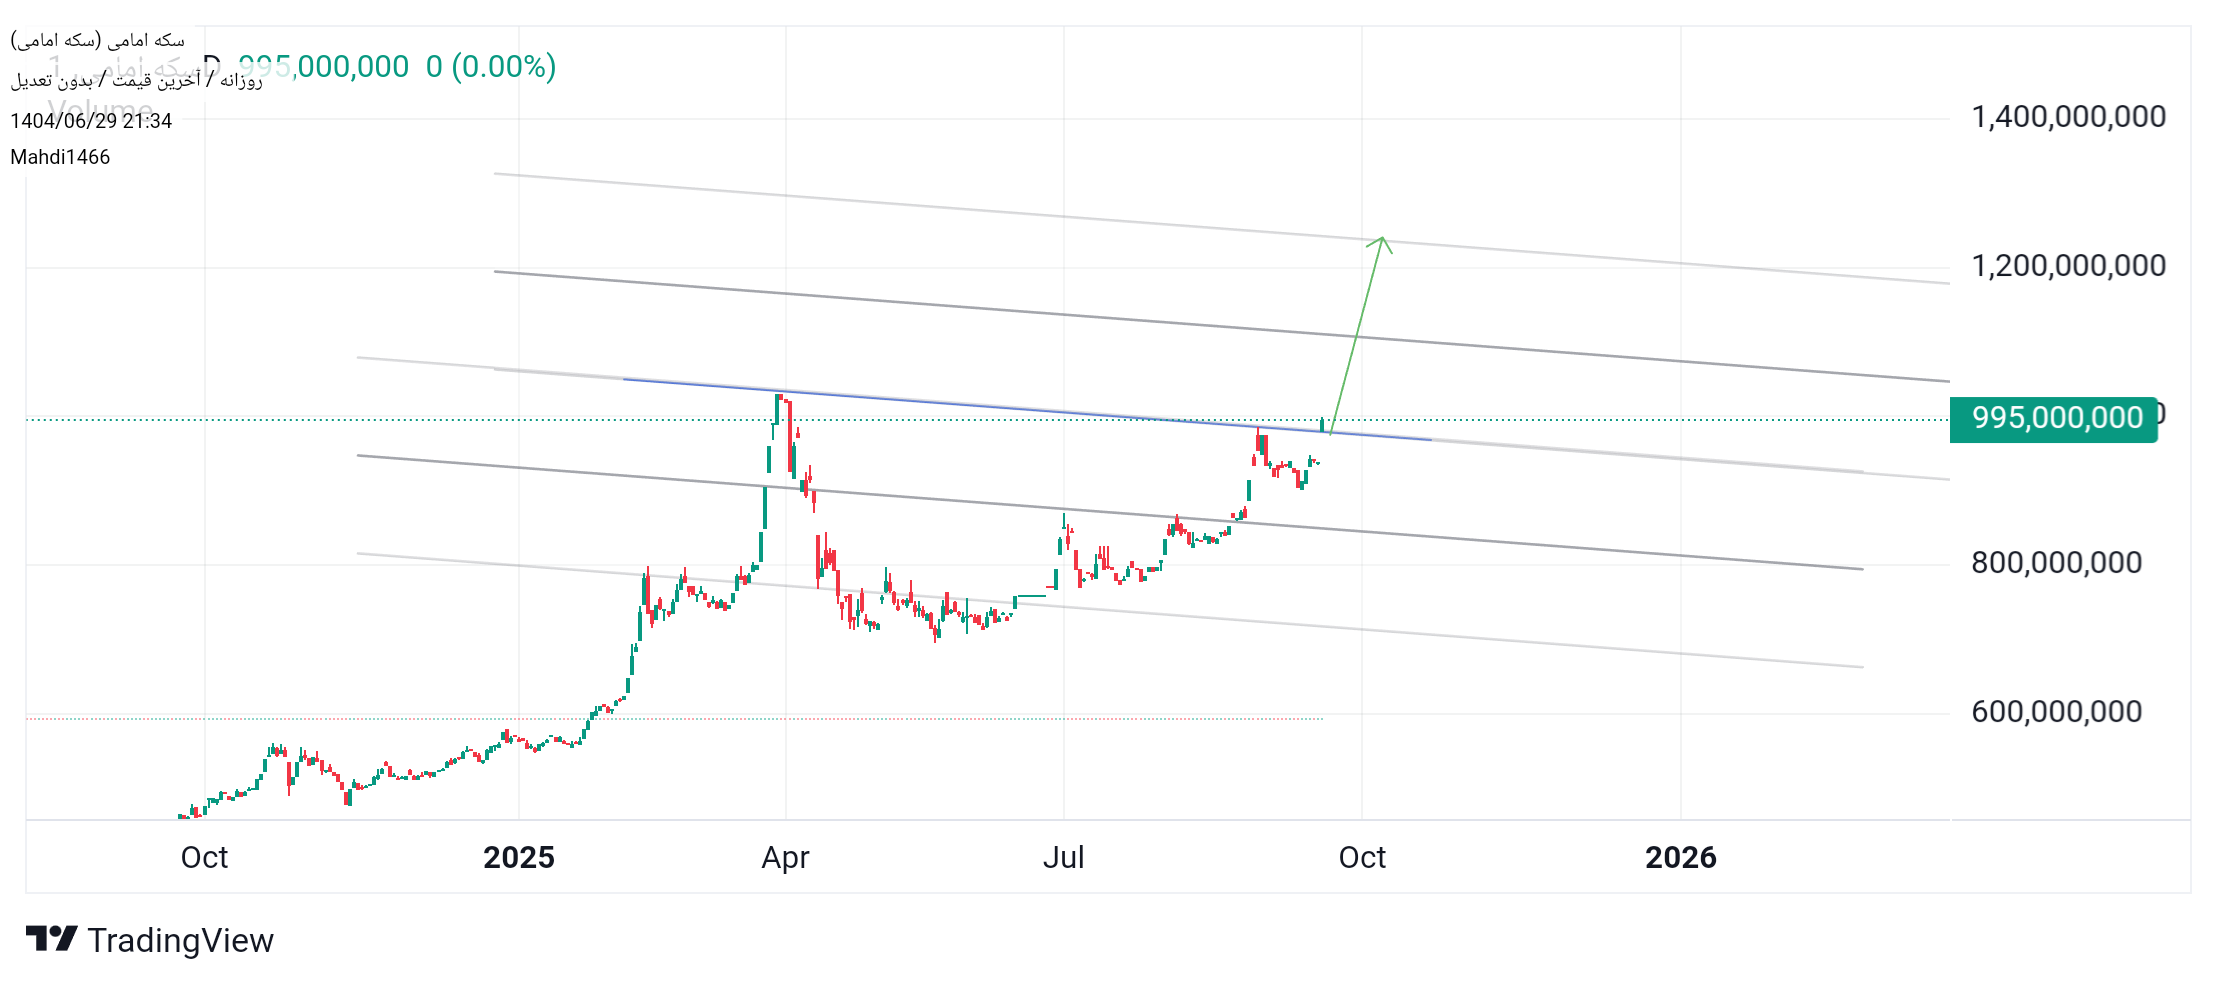Select the 800,000,000 price scale label
2217x985 pixels.
tap(2055, 563)
